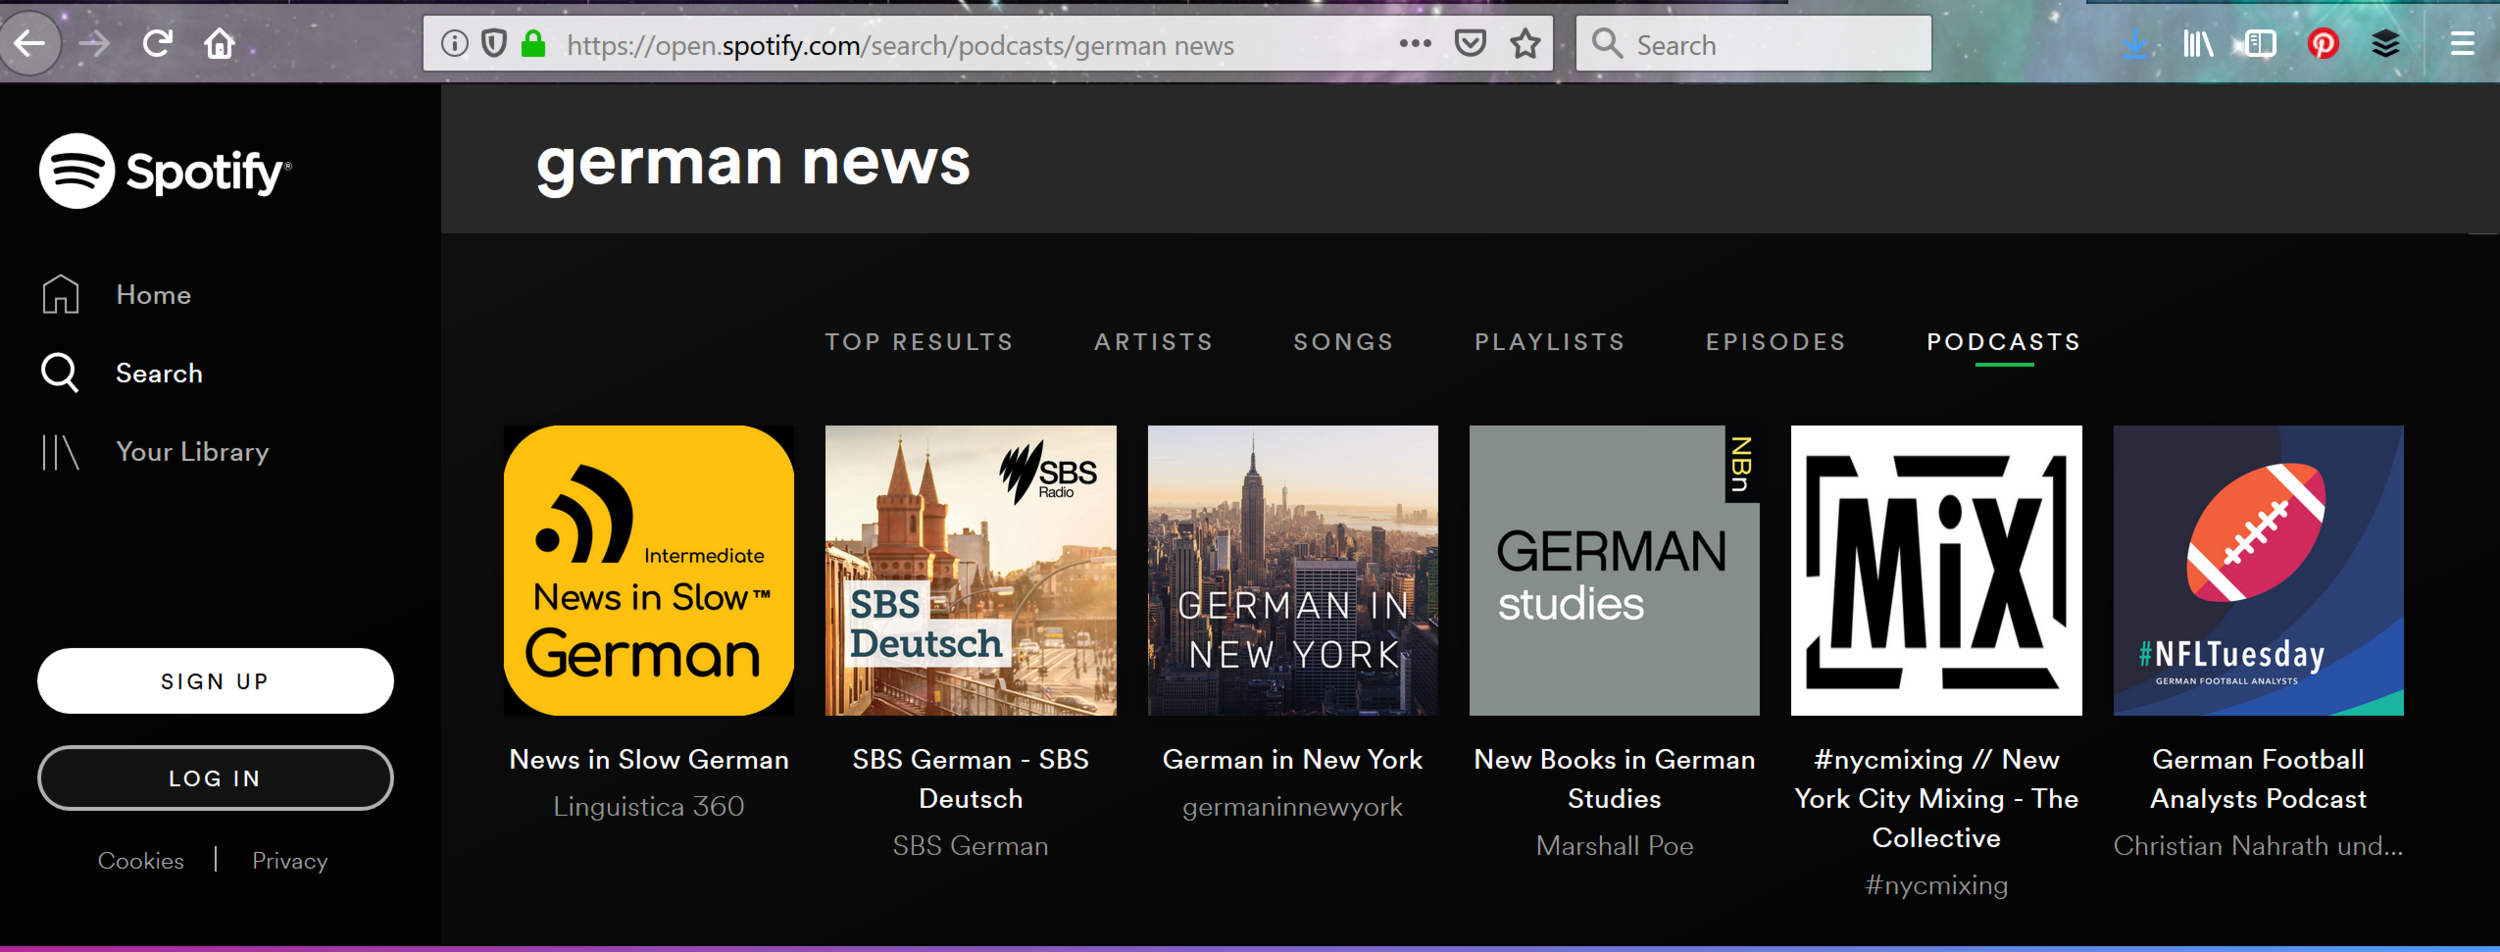Click the site security padlock icon

tap(531, 43)
